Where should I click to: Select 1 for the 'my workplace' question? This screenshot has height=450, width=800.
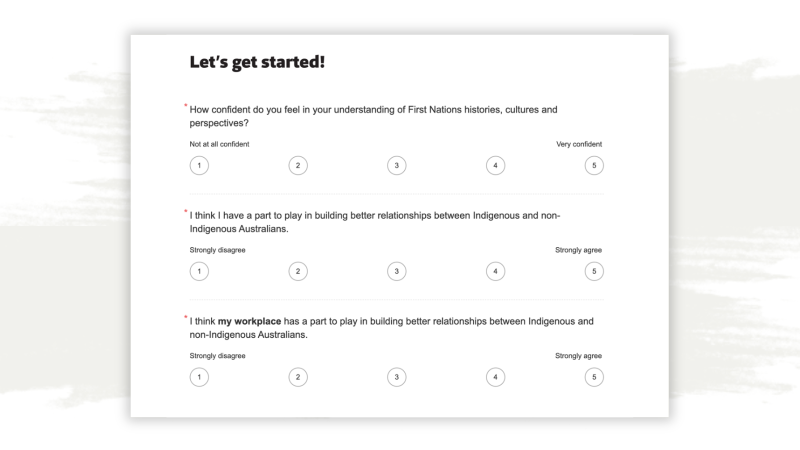pos(199,376)
